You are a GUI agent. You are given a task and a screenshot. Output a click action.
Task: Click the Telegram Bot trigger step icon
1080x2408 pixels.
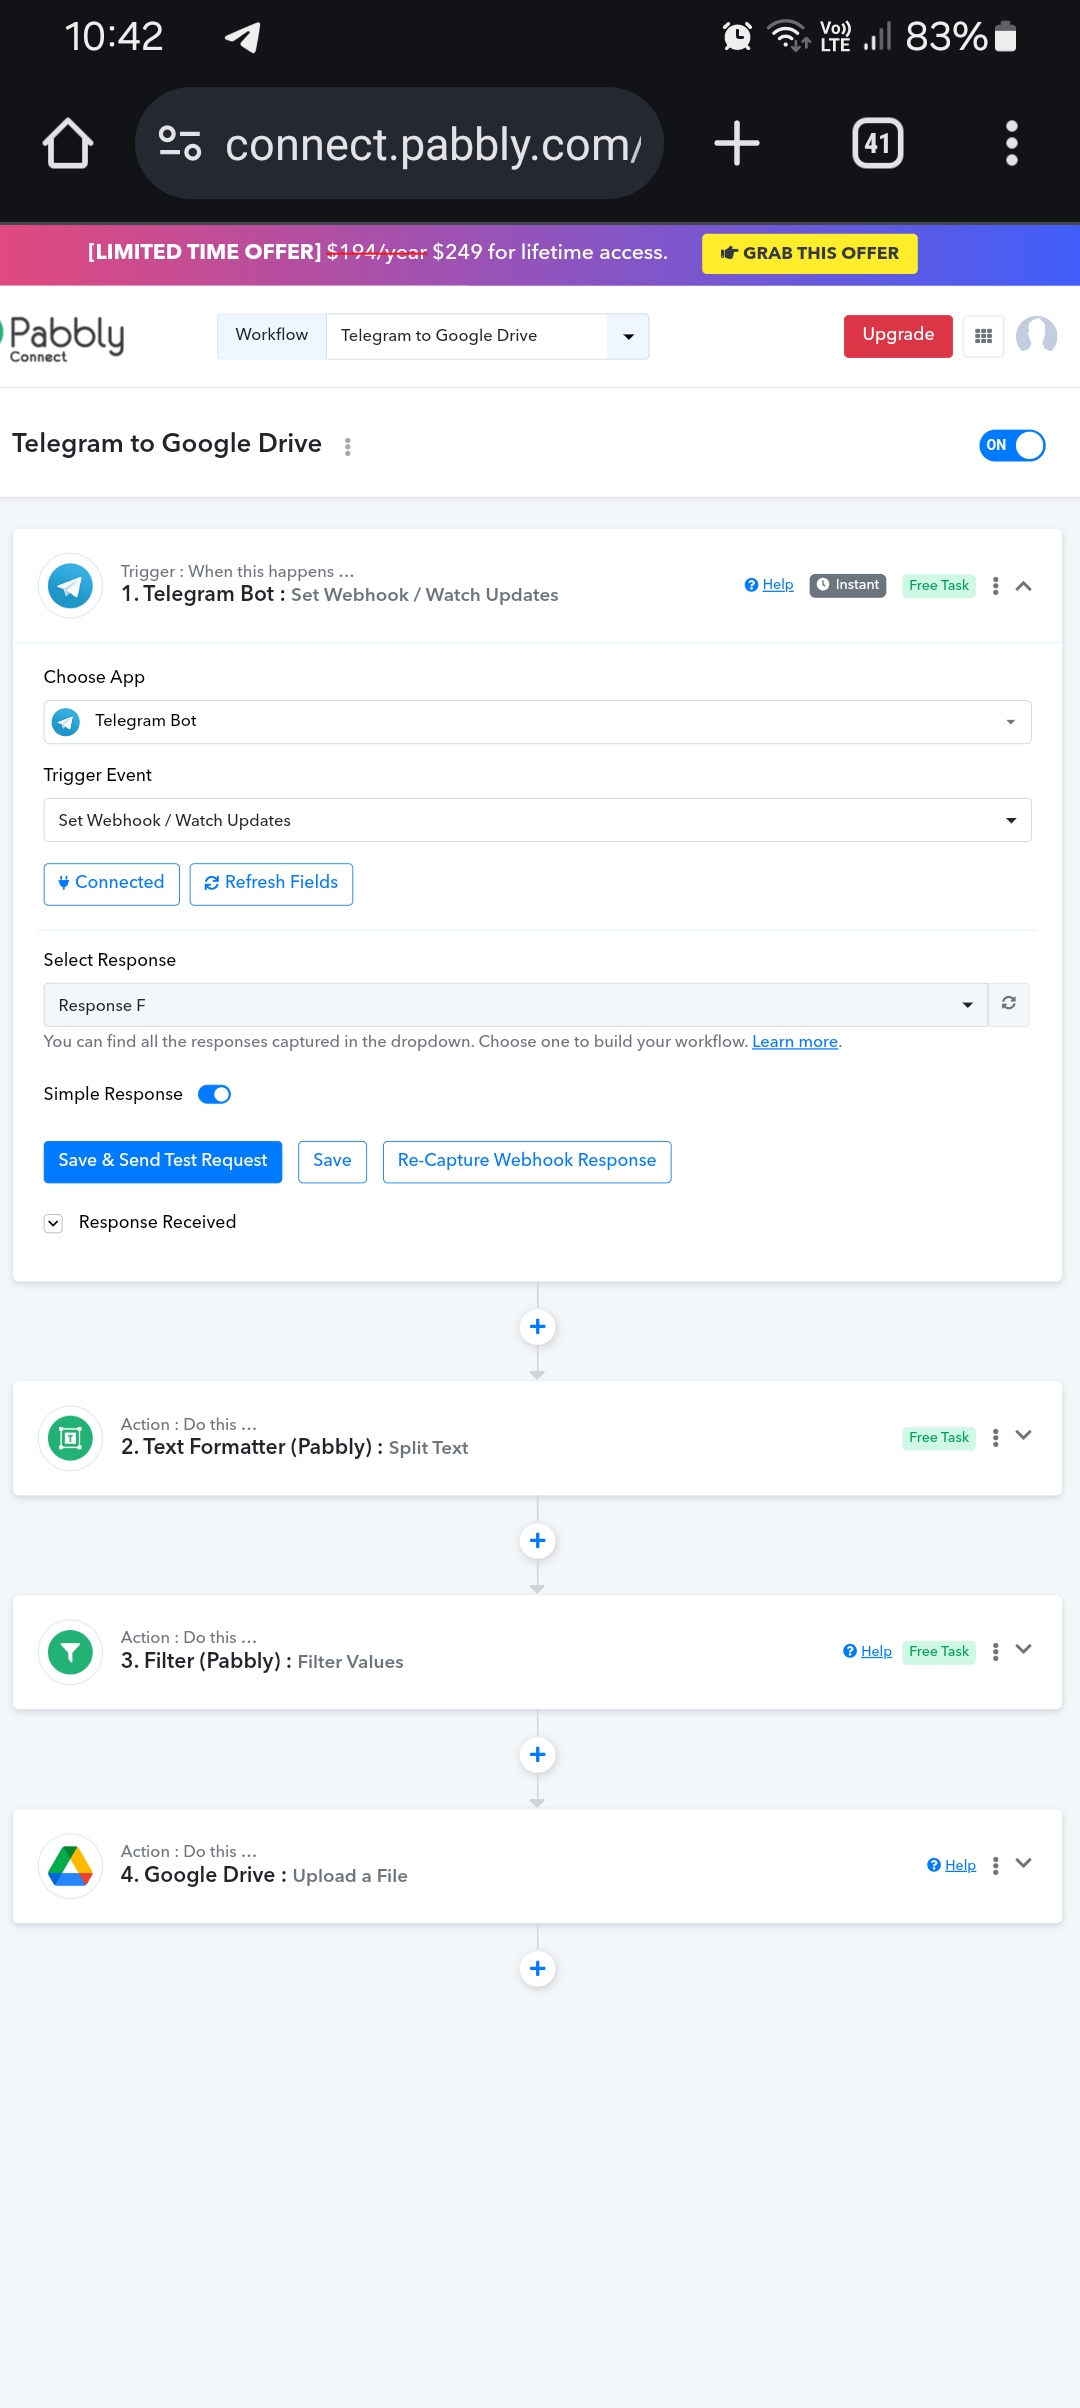pyautogui.click(x=70, y=586)
